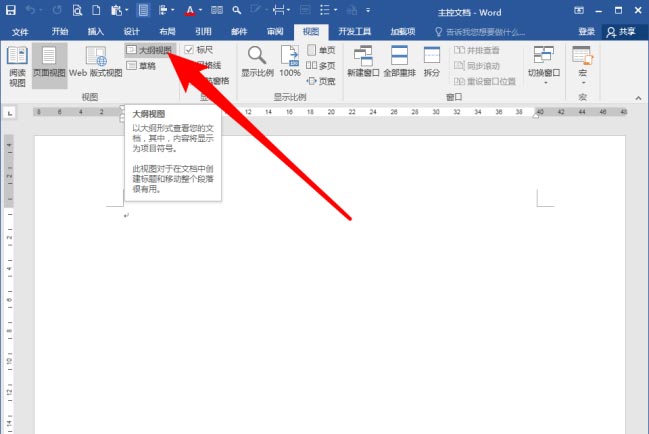Open the 加载项 Add-ins tab
Image resolution: width=649 pixels, height=434 pixels.
pos(403,31)
